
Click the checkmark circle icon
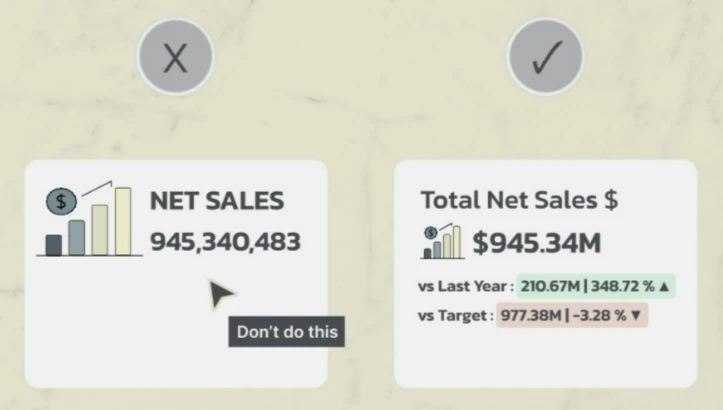pos(545,57)
